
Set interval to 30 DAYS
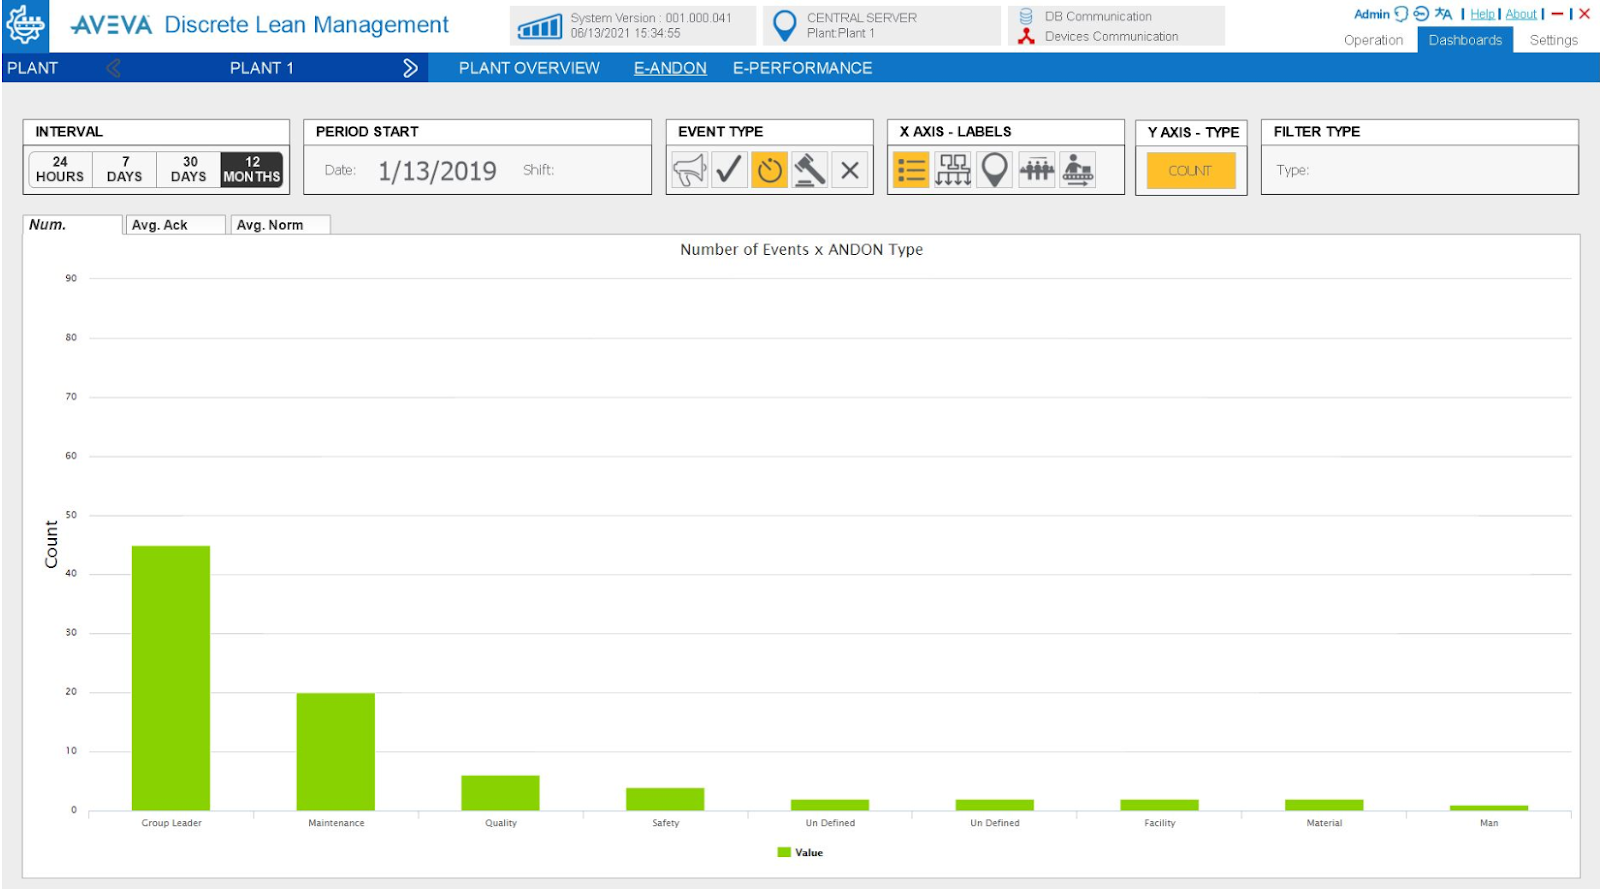189,169
